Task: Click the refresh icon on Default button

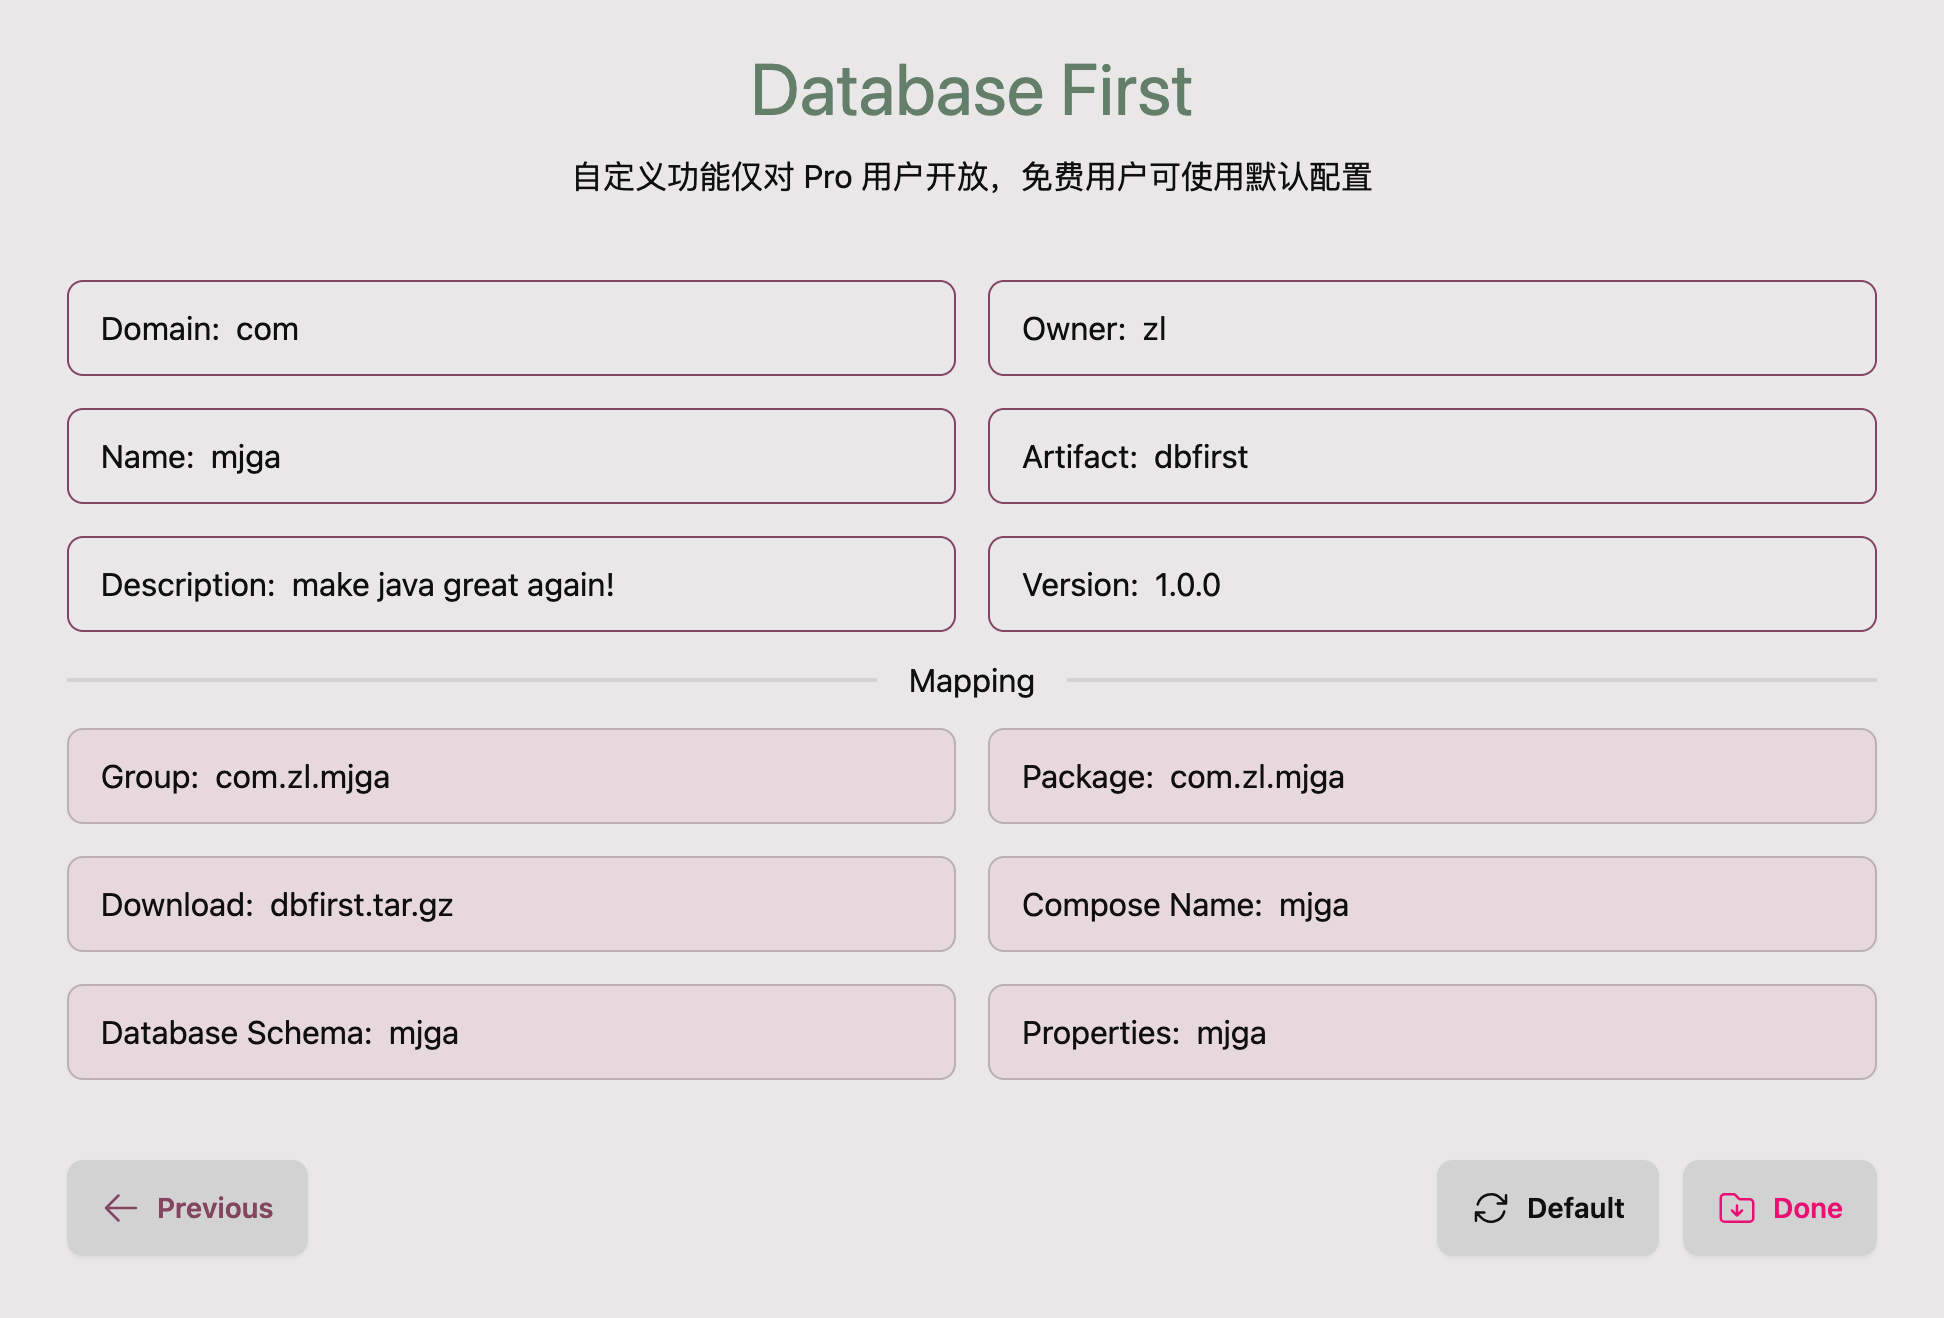Action: pyautogui.click(x=1490, y=1208)
